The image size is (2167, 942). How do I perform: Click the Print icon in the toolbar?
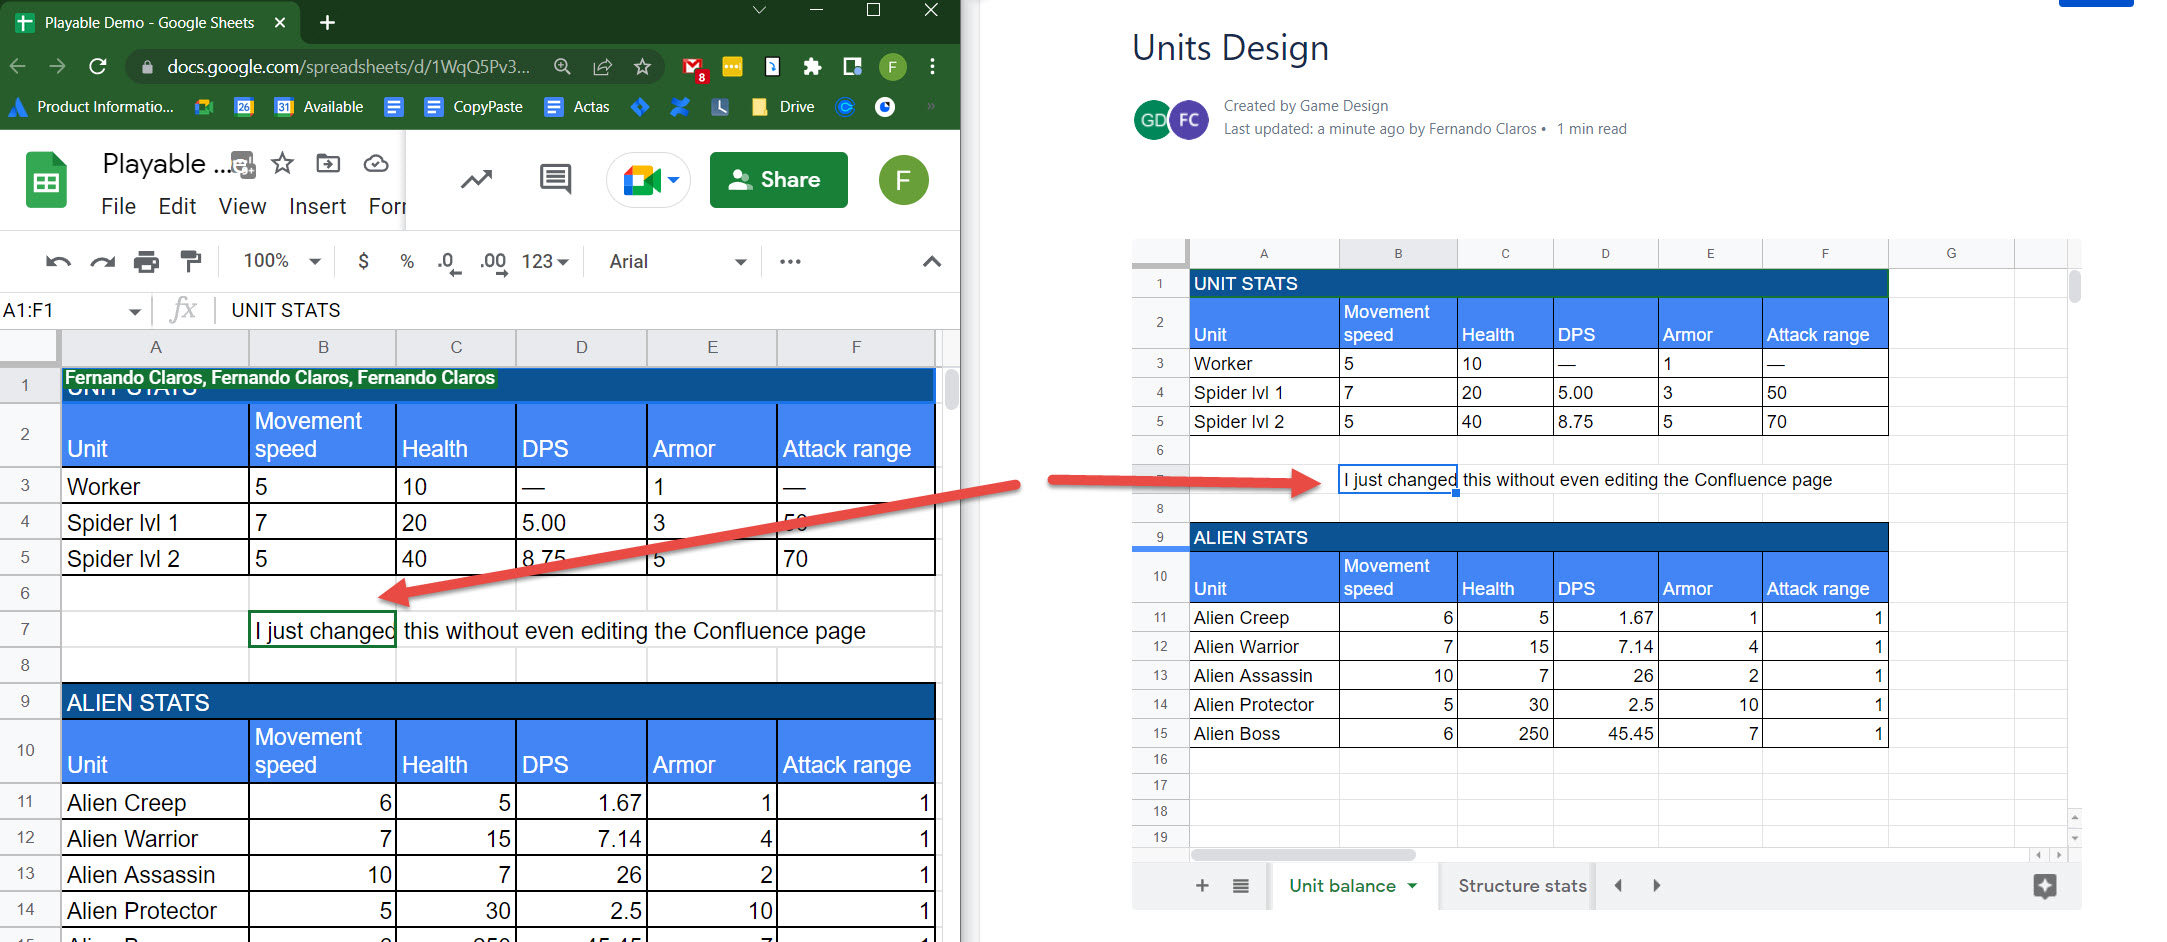coord(147,261)
